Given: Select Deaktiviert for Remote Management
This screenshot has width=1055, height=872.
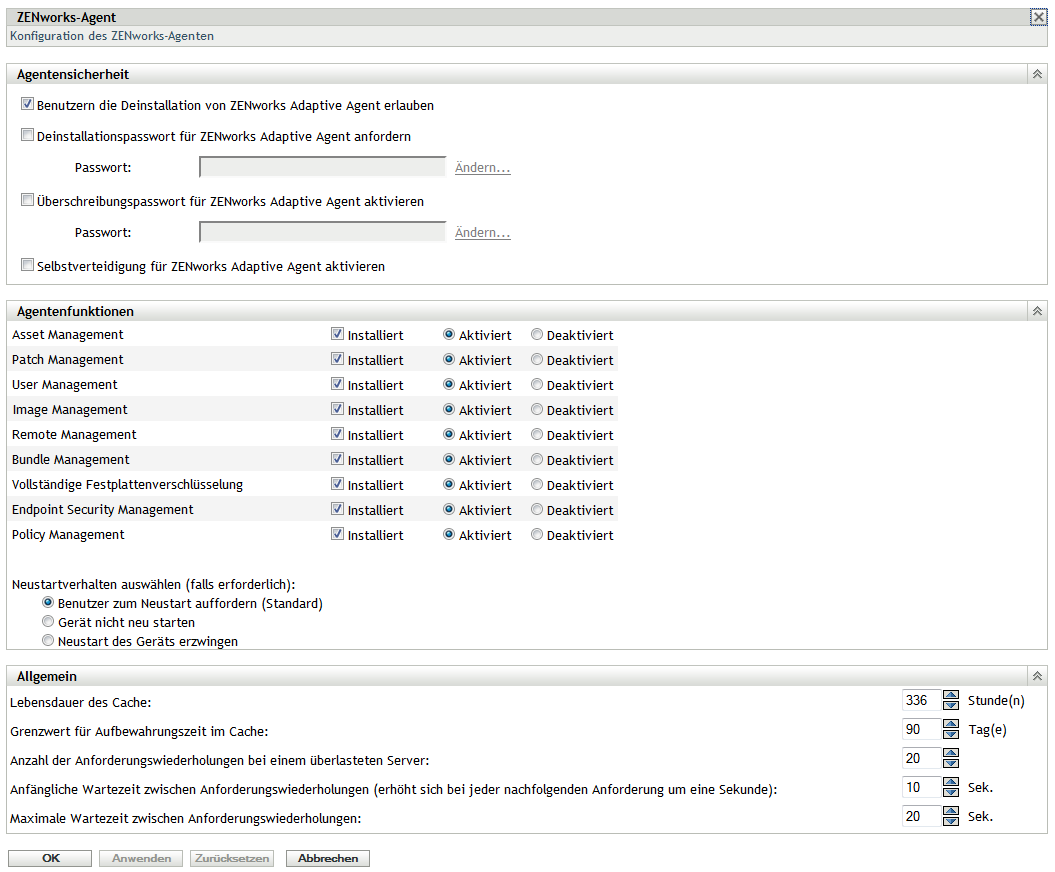Looking at the screenshot, I should (x=536, y=434).
